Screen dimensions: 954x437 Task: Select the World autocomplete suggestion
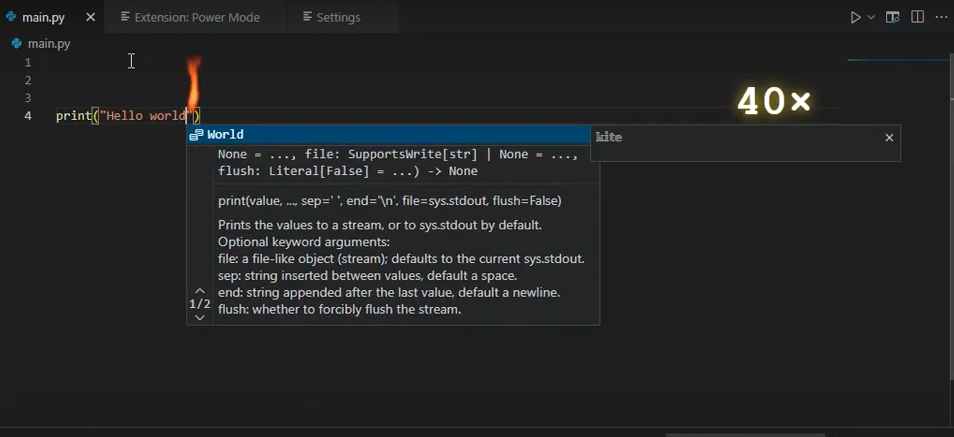tap(388, 135)
